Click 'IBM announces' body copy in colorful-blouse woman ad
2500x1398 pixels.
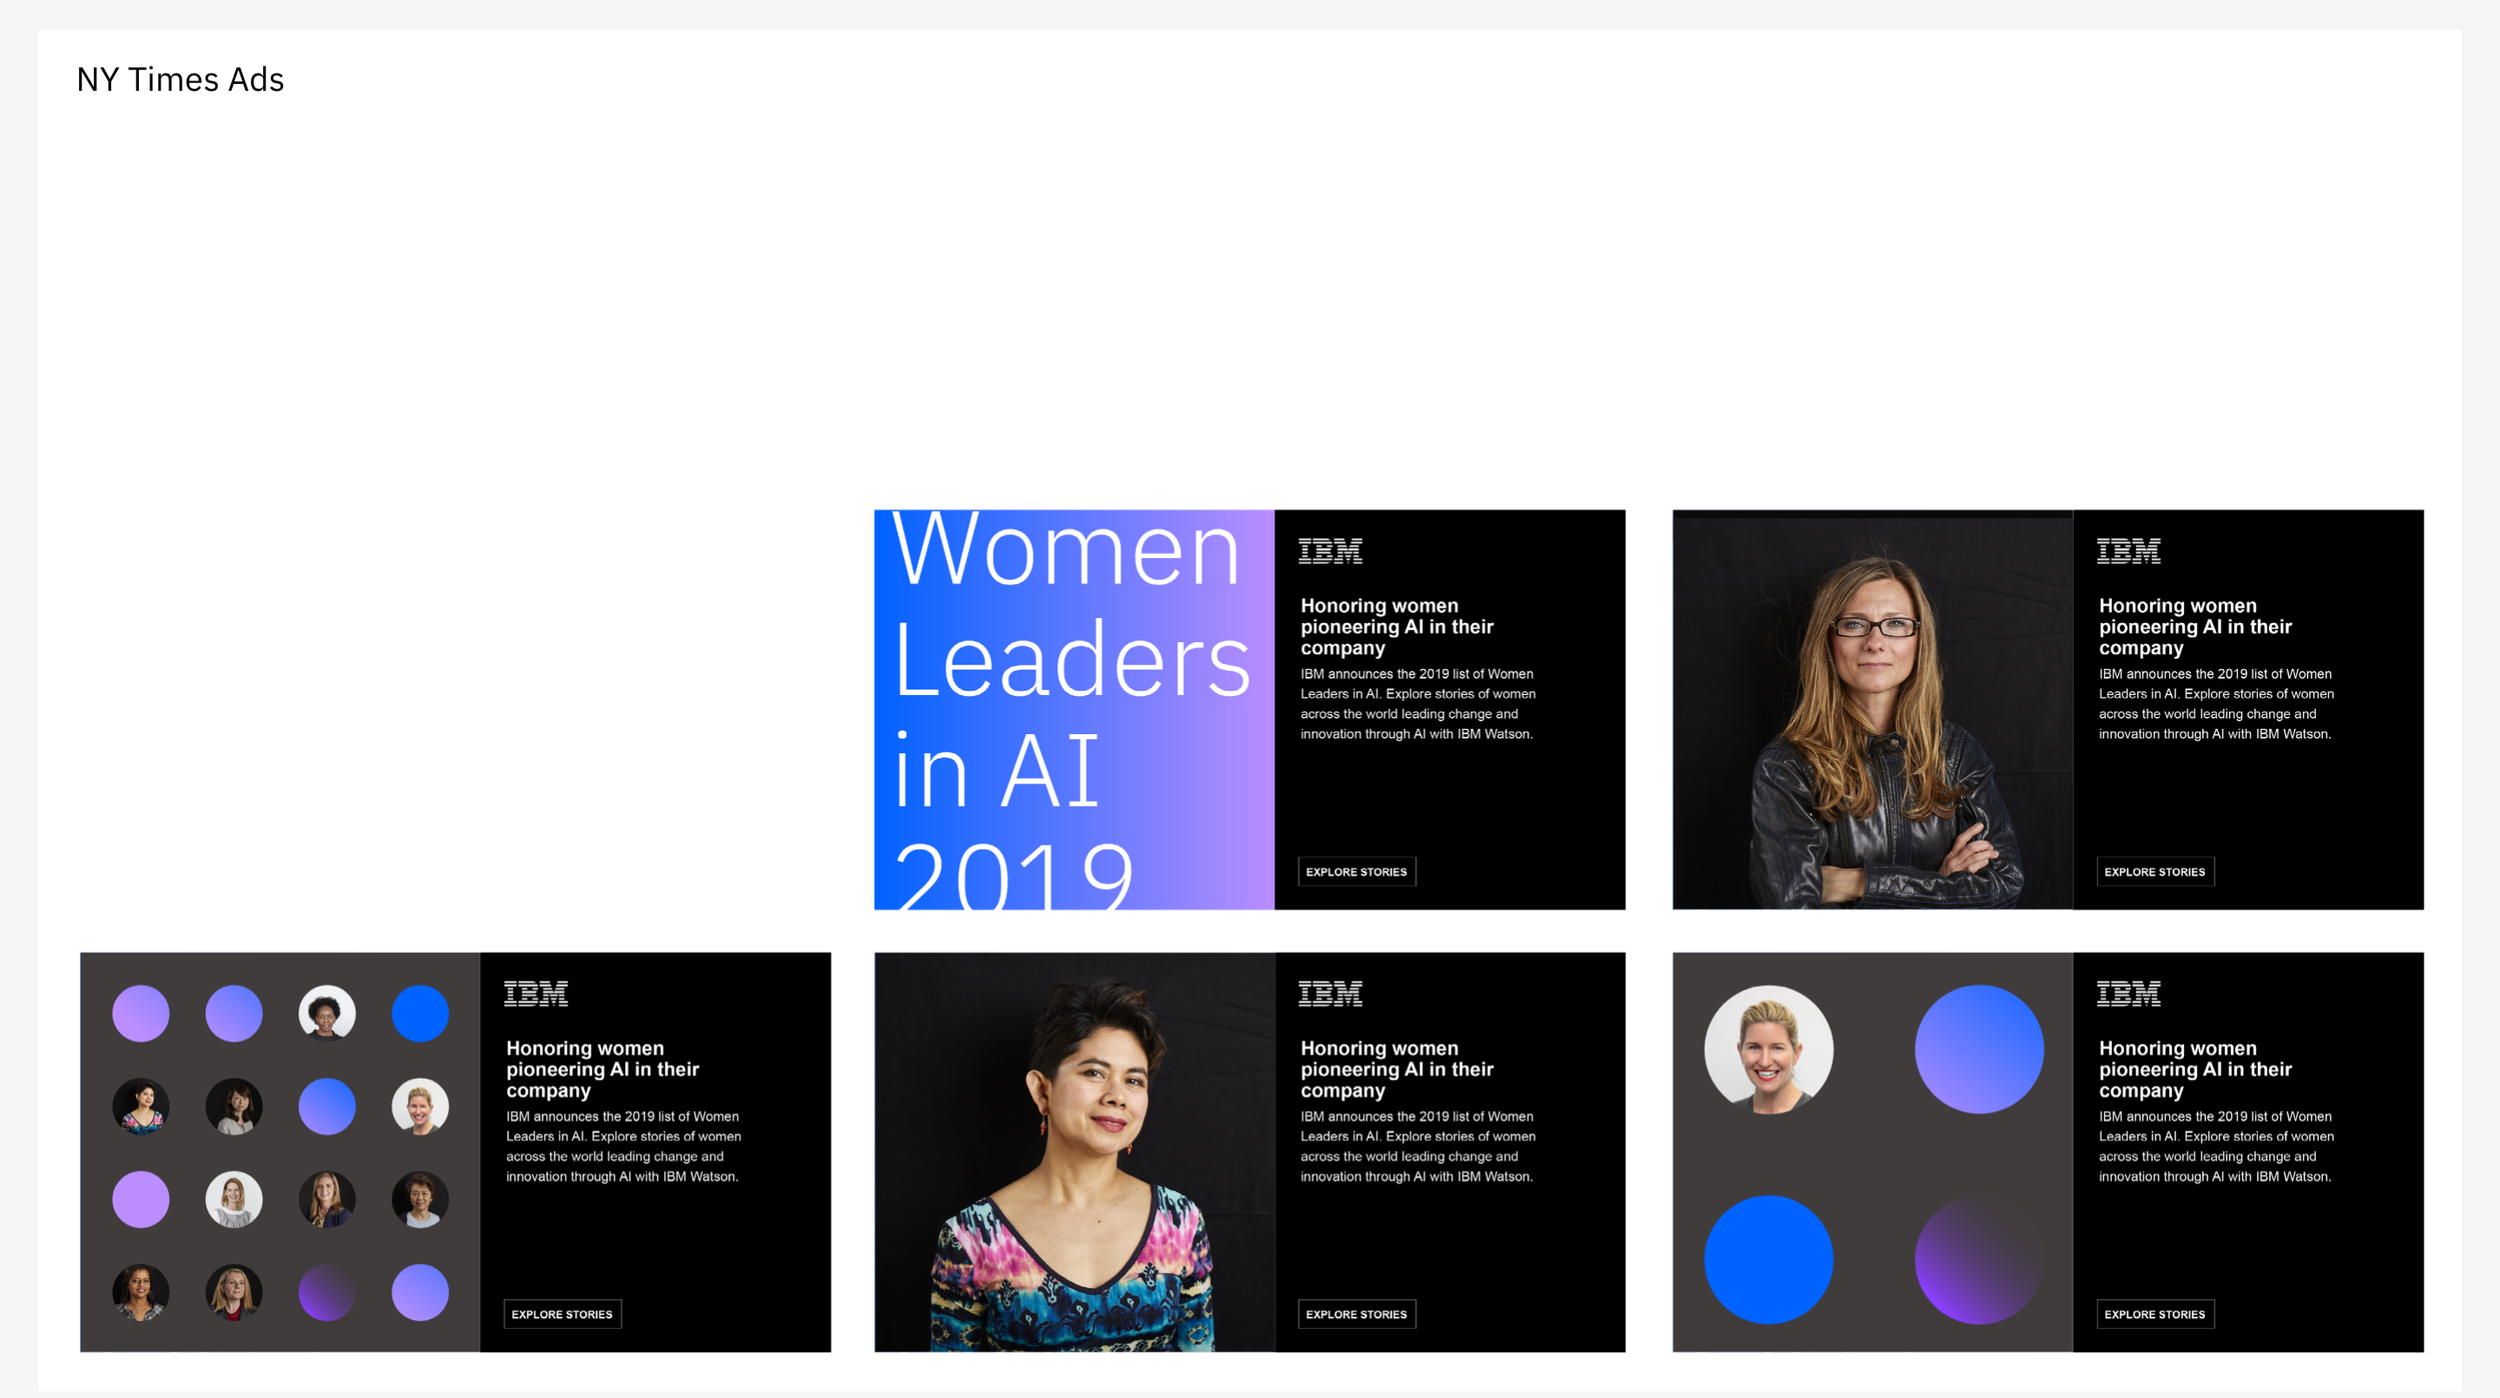1418,1146
